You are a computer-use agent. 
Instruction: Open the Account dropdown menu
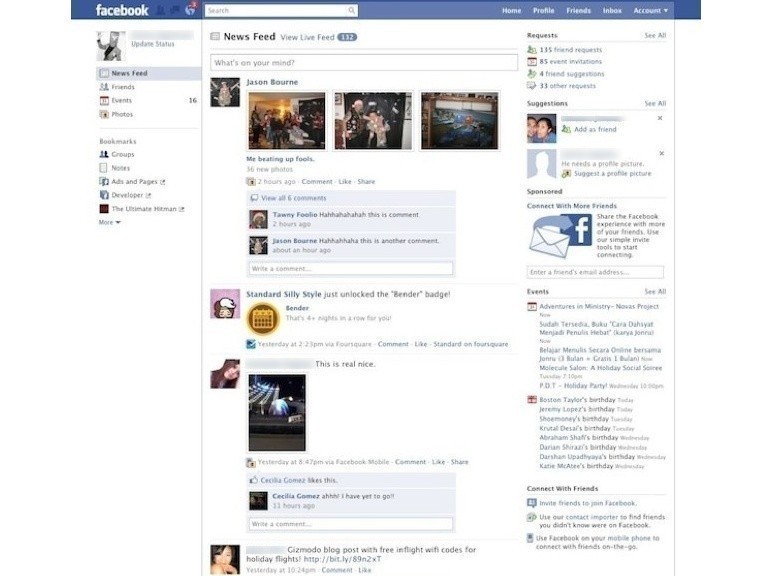pos(650,10)
